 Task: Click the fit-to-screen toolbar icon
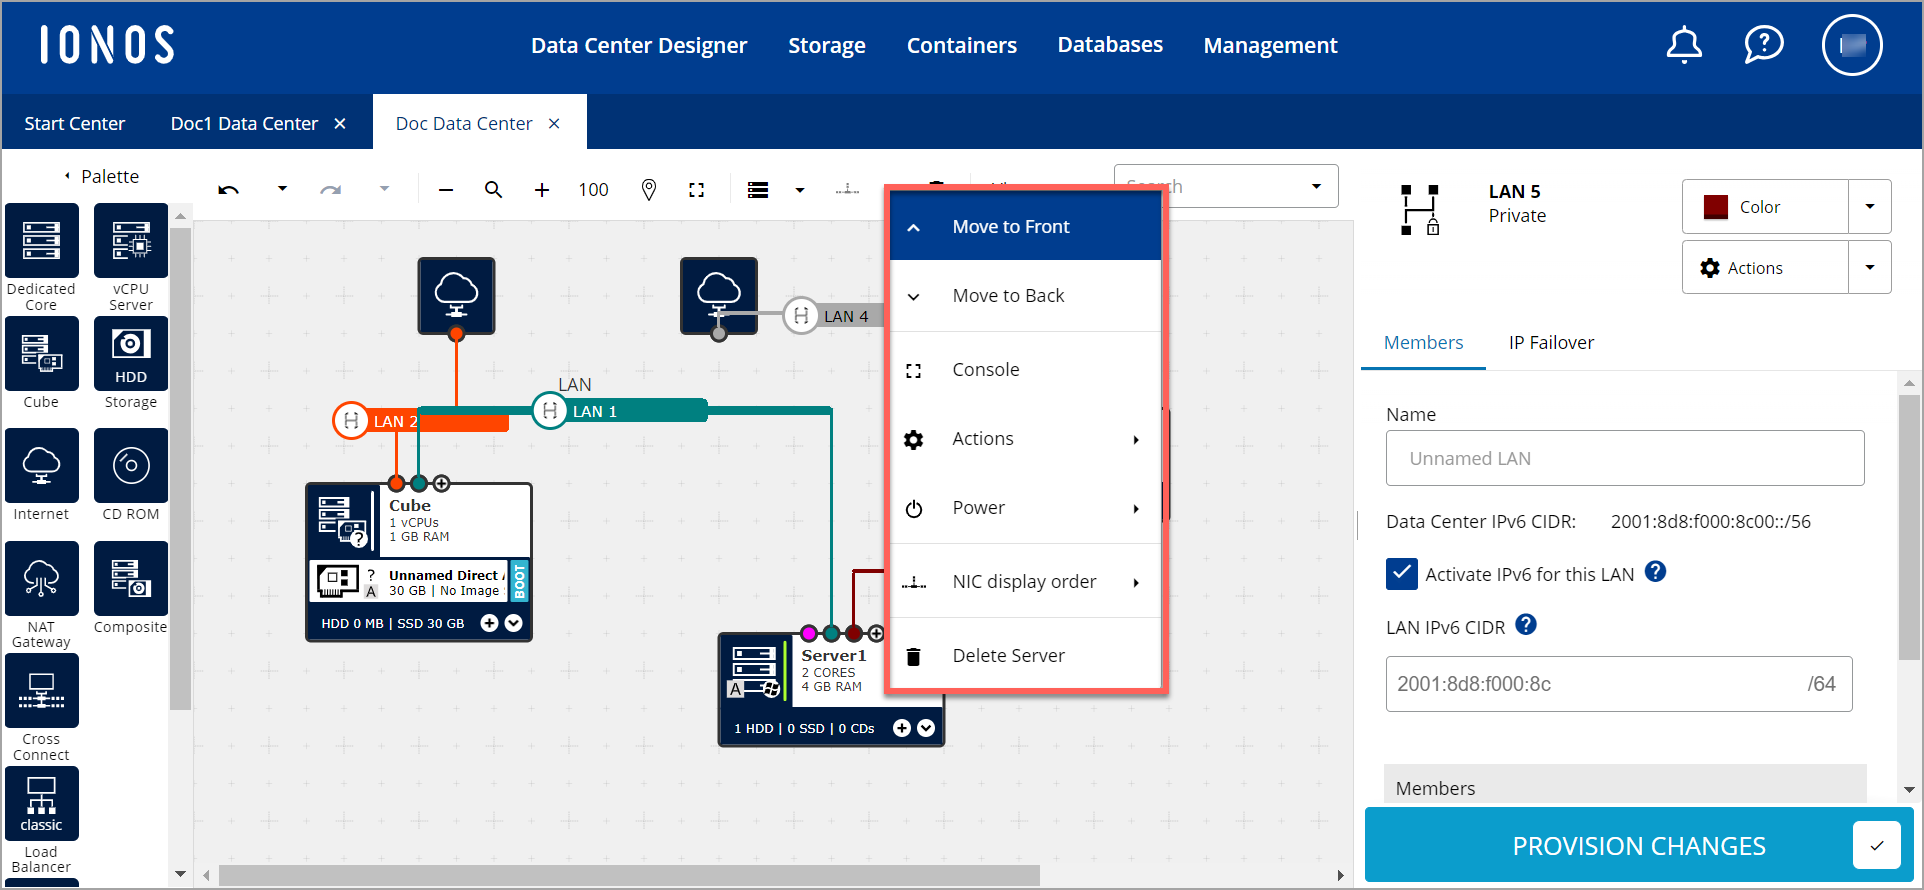[697, 189]
